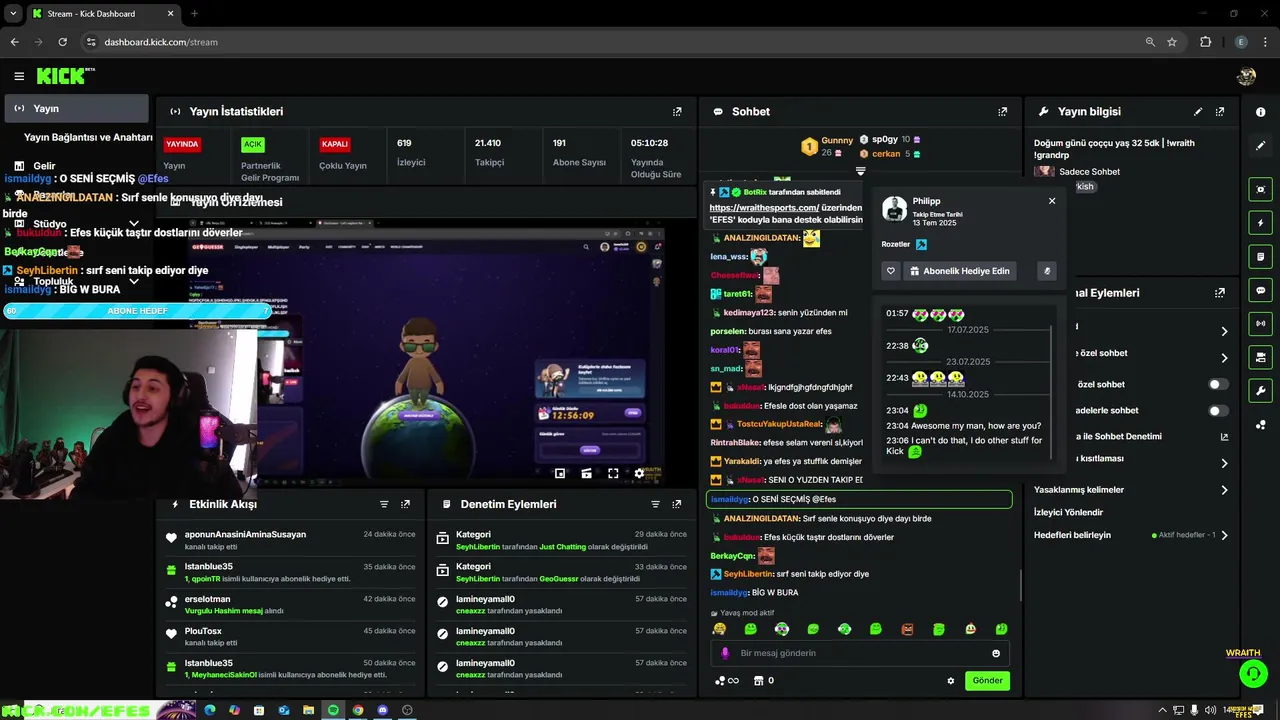Toggle the broadcast signal widget icon in right sidebar

coord(1260,323)
